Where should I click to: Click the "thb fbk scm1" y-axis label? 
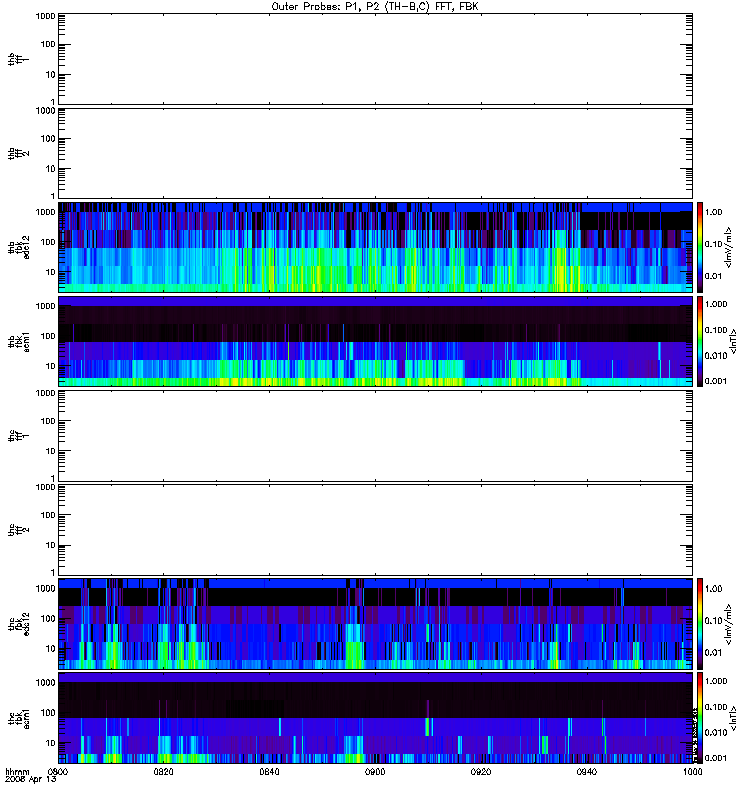click(19, 341)
